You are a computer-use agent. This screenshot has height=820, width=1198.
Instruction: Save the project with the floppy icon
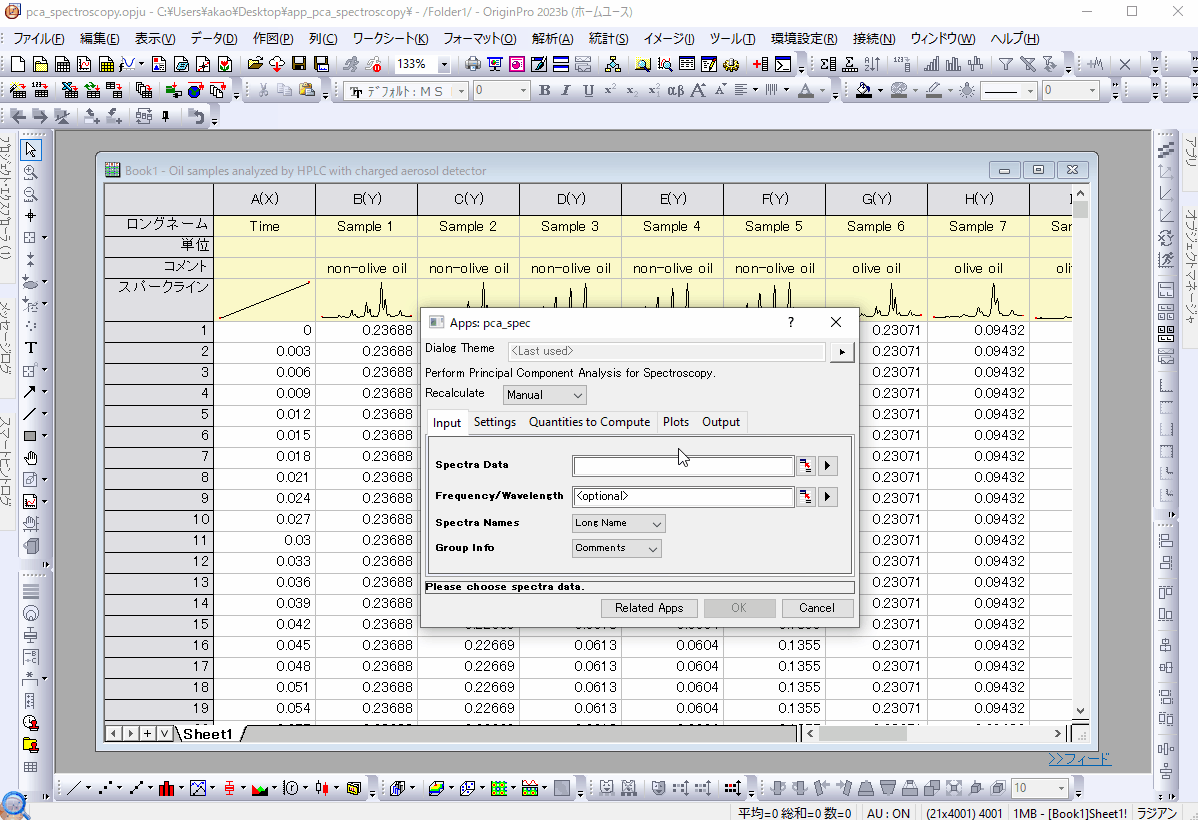point(299,64)
